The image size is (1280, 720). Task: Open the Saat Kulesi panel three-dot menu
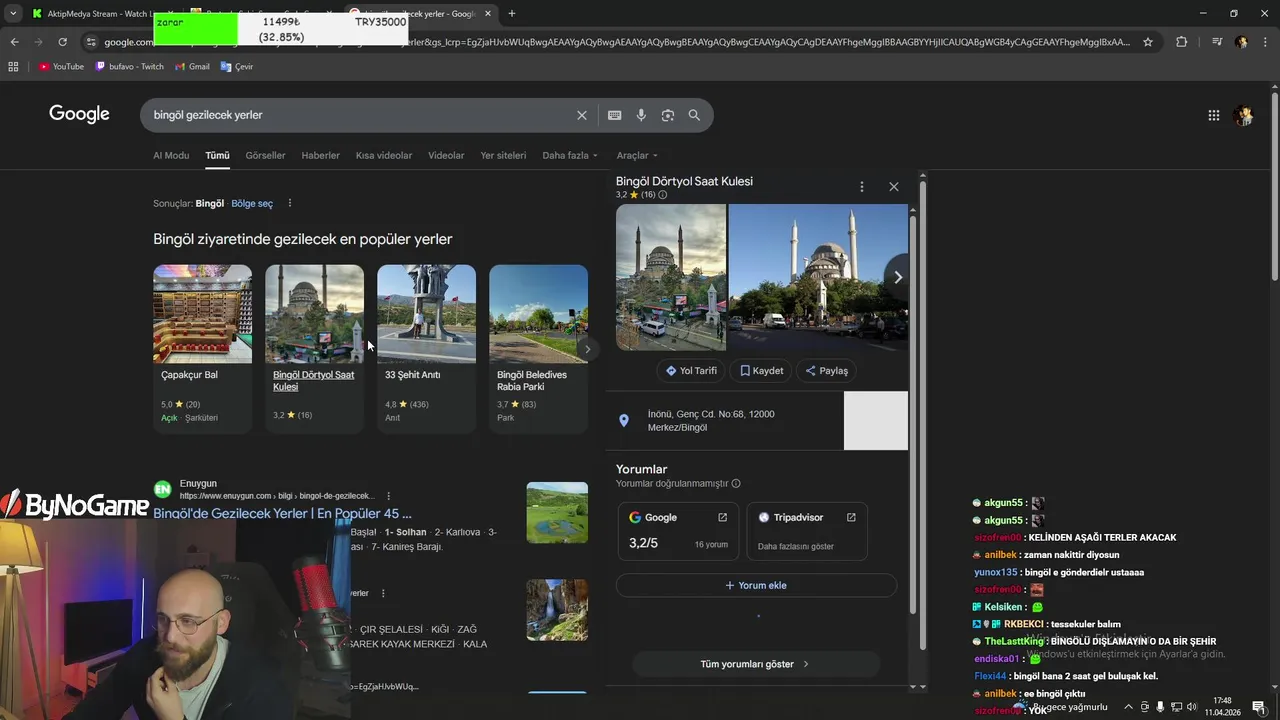pyautogui.click(x=861, y=187)
